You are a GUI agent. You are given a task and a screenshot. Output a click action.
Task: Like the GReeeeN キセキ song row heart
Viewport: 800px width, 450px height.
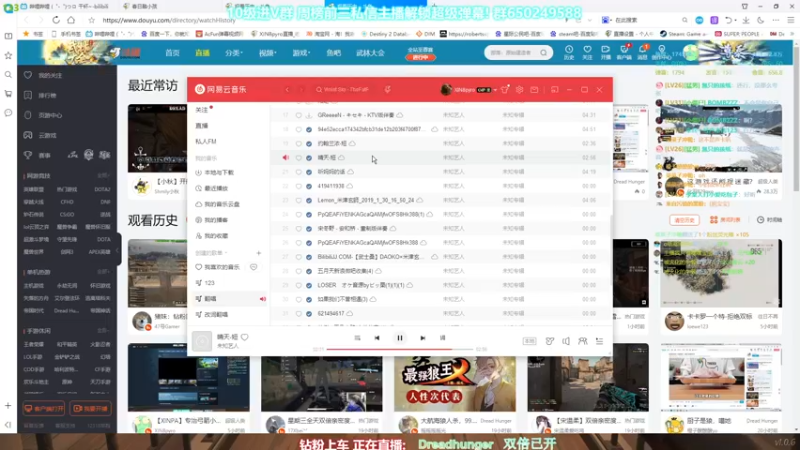(x=298, y=115)
